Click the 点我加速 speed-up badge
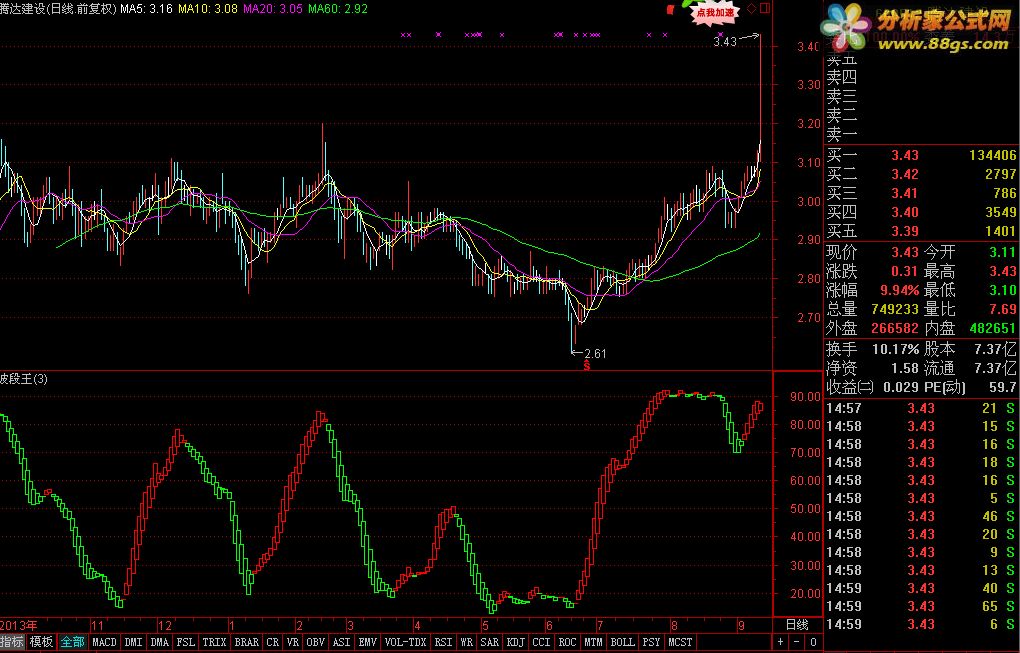The height and width of the screenshot is (653, 1020). (x=714, y=12)
